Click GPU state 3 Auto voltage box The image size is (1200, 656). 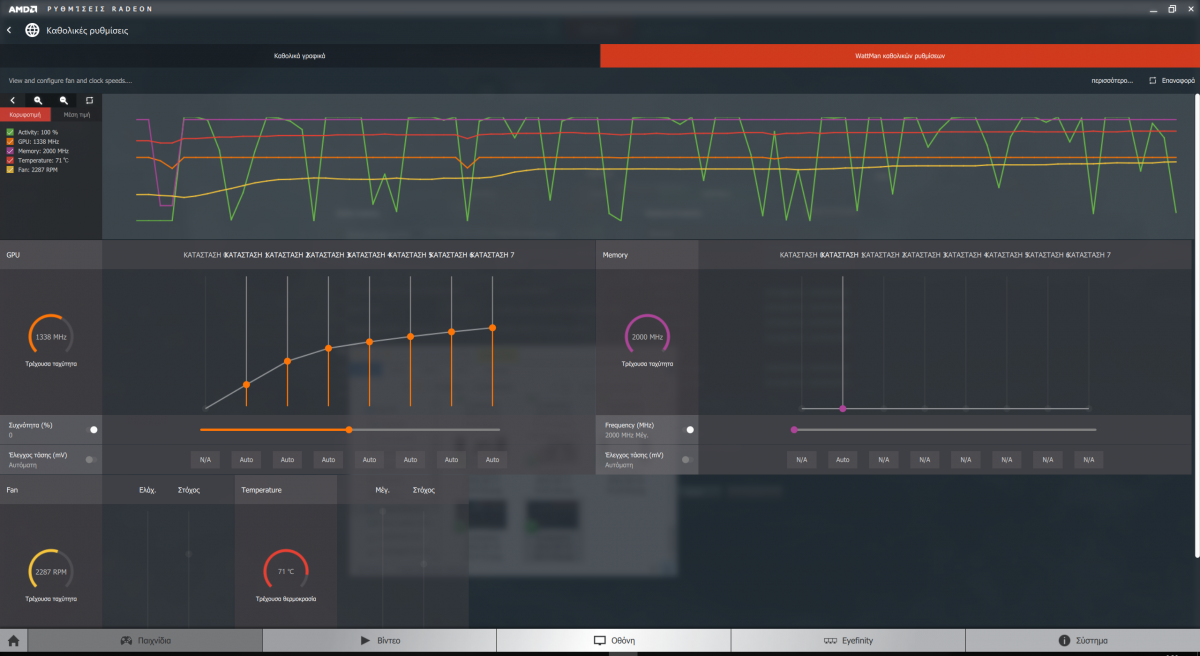point(328,460)
